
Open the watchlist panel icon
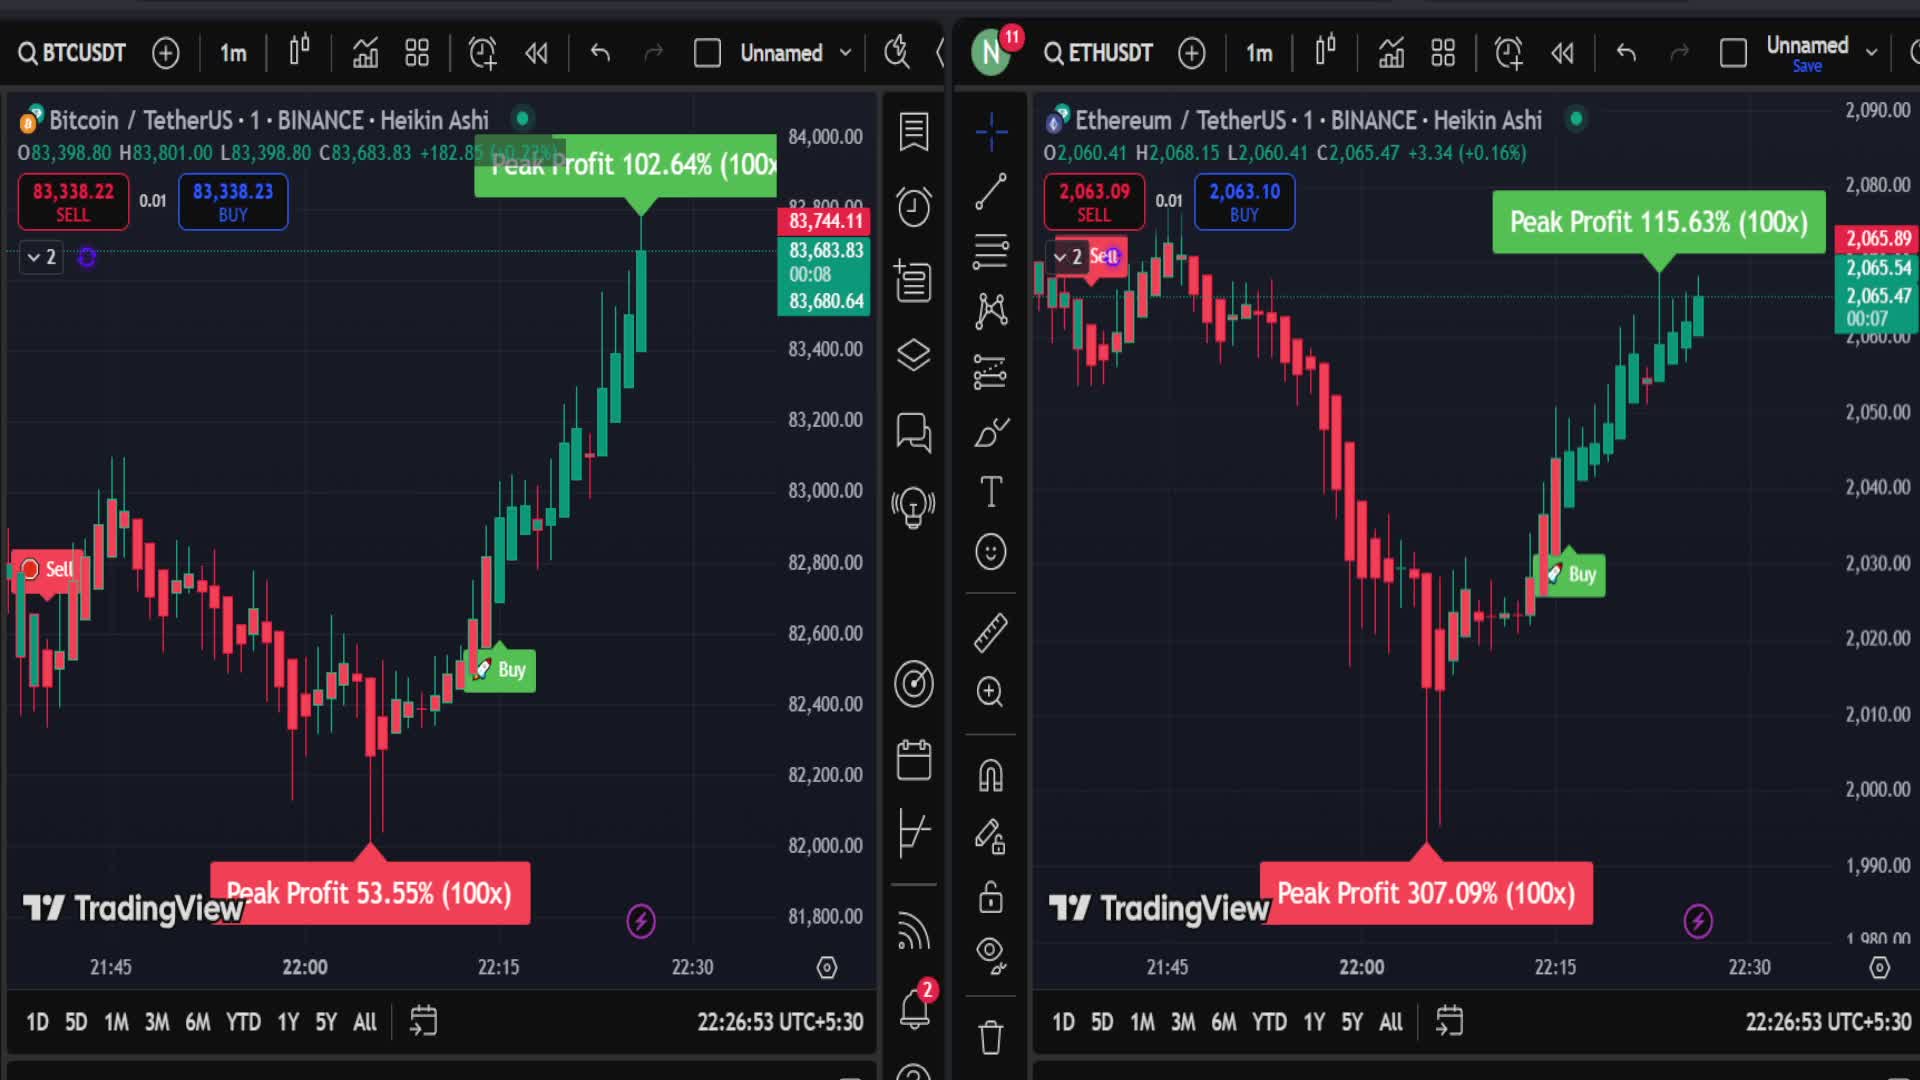[913, 131]
